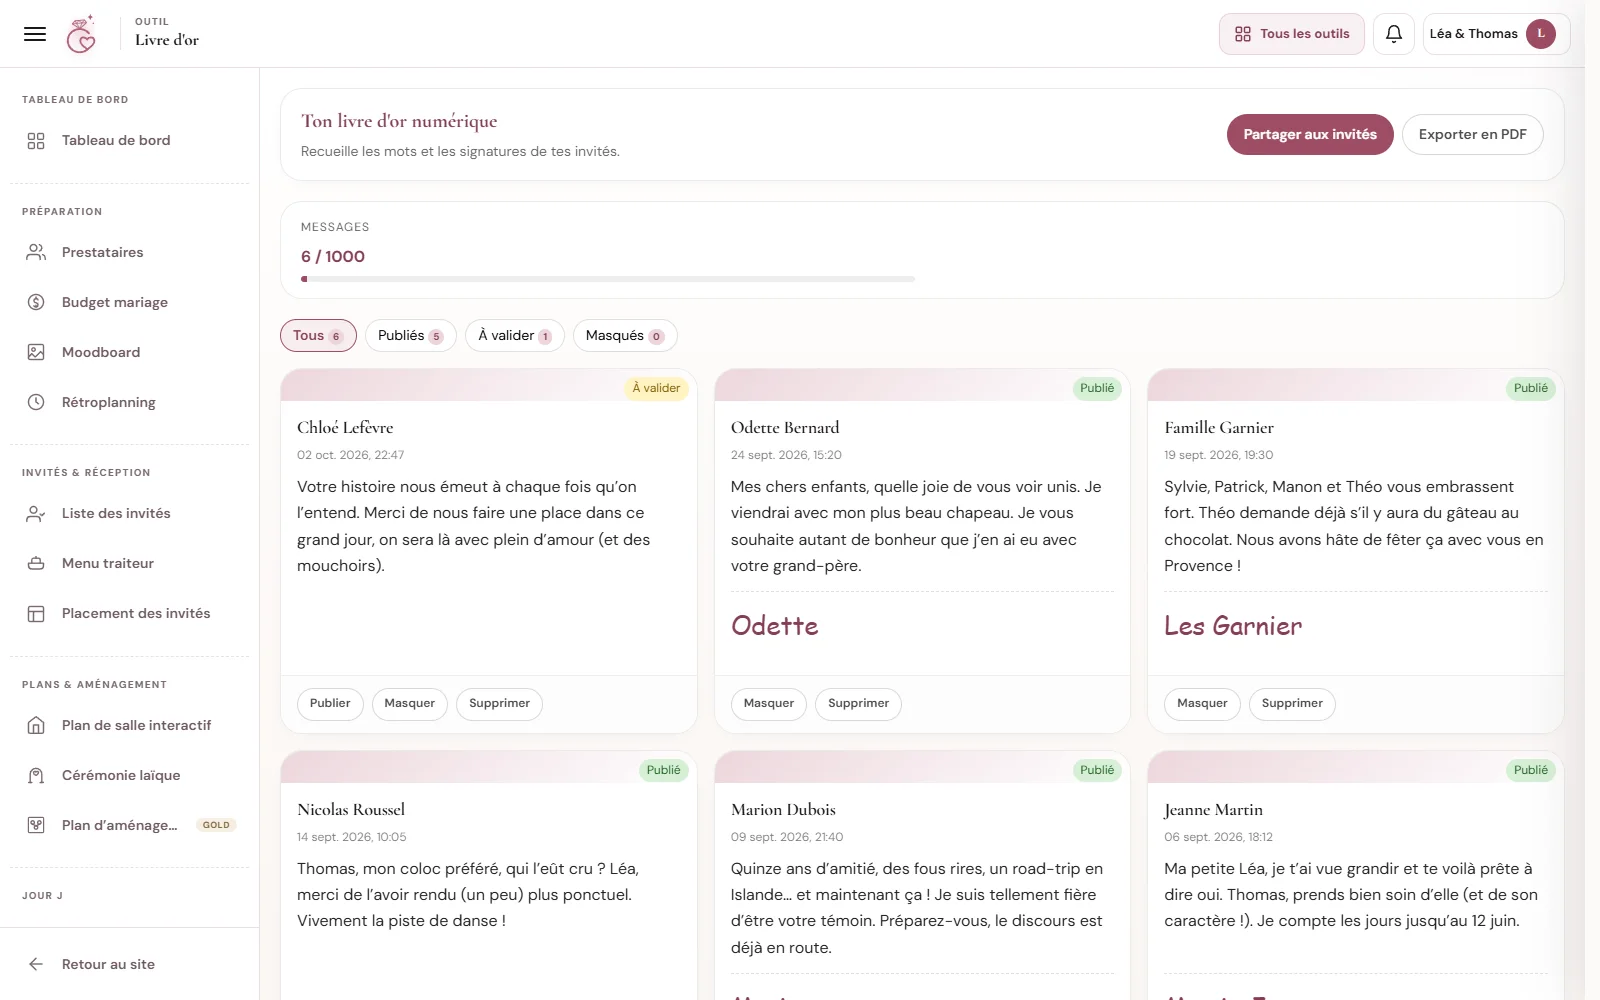Click the Retour au site arrow
The image size is (1600, 1000).
36,964
